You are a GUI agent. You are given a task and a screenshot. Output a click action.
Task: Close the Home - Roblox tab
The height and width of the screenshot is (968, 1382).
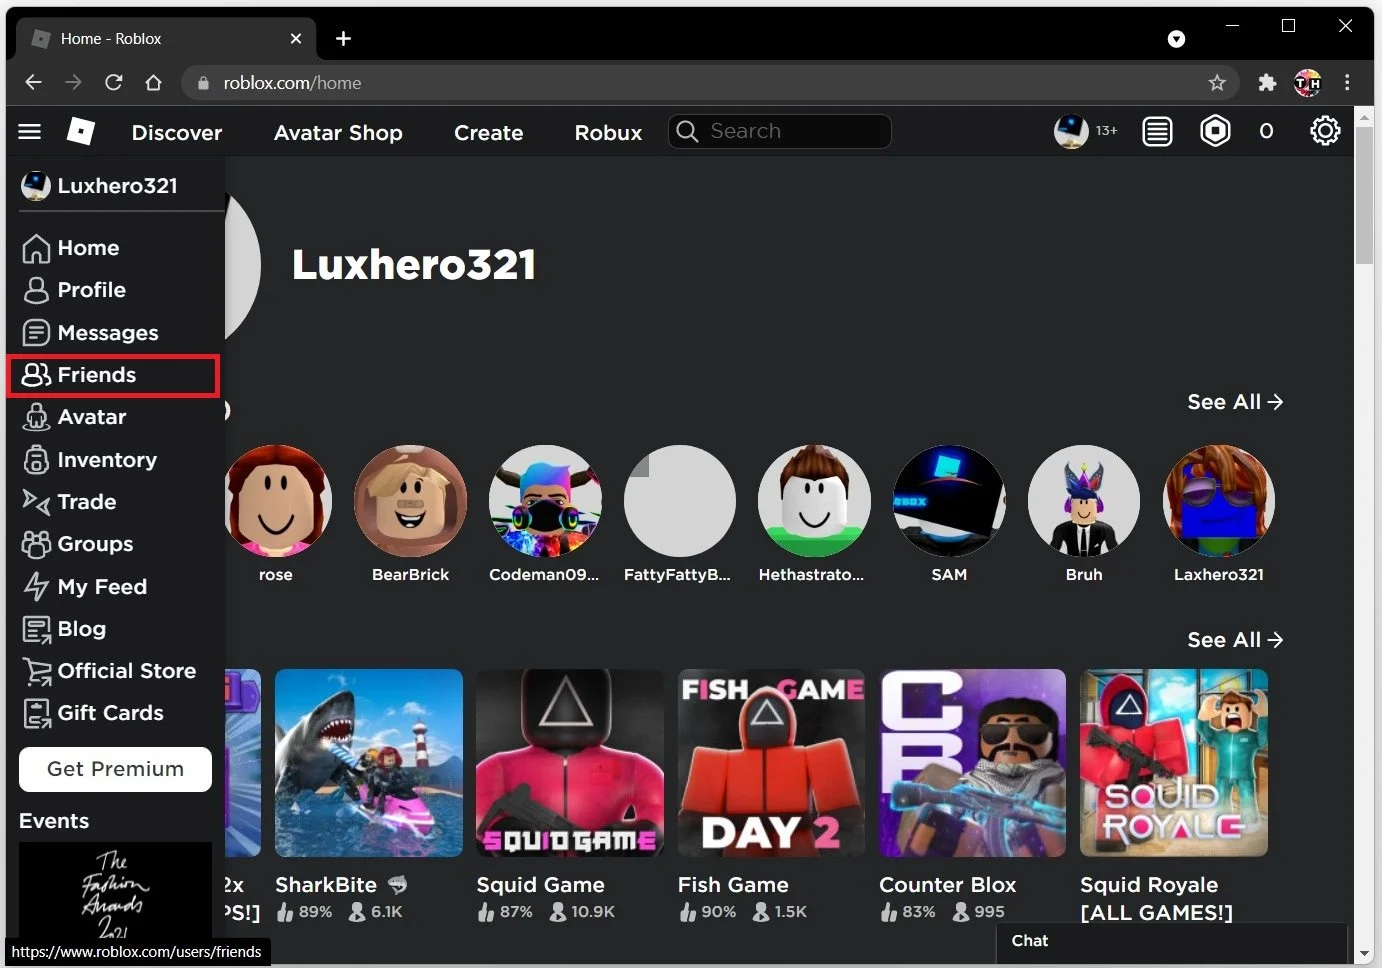pos(296,38)
